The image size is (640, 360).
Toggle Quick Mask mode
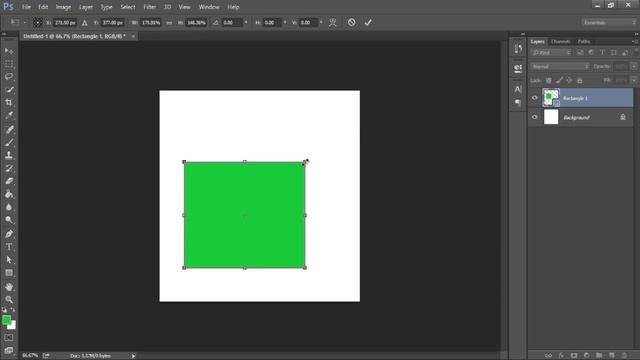coord(9,338)
